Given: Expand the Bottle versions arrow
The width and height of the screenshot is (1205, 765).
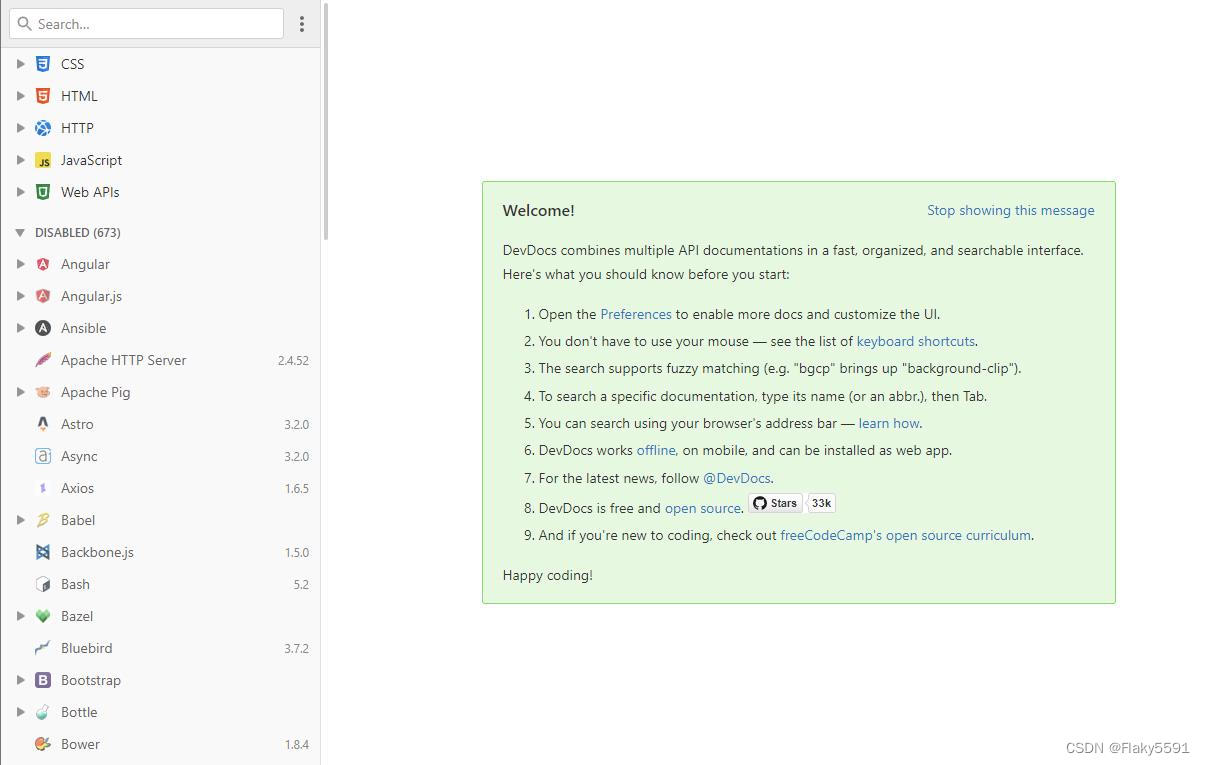Looking at the screenshot, I should click(x=20, y=712).
